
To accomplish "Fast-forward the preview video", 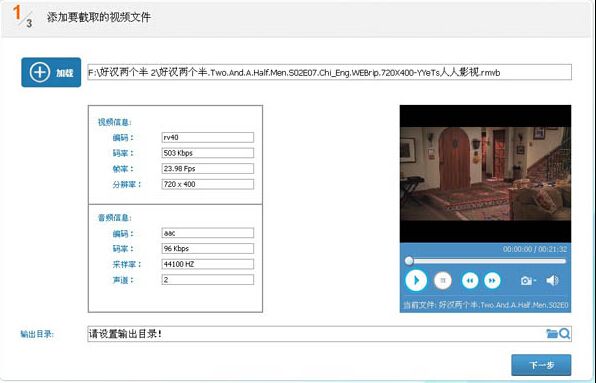I will coord(492,280).
